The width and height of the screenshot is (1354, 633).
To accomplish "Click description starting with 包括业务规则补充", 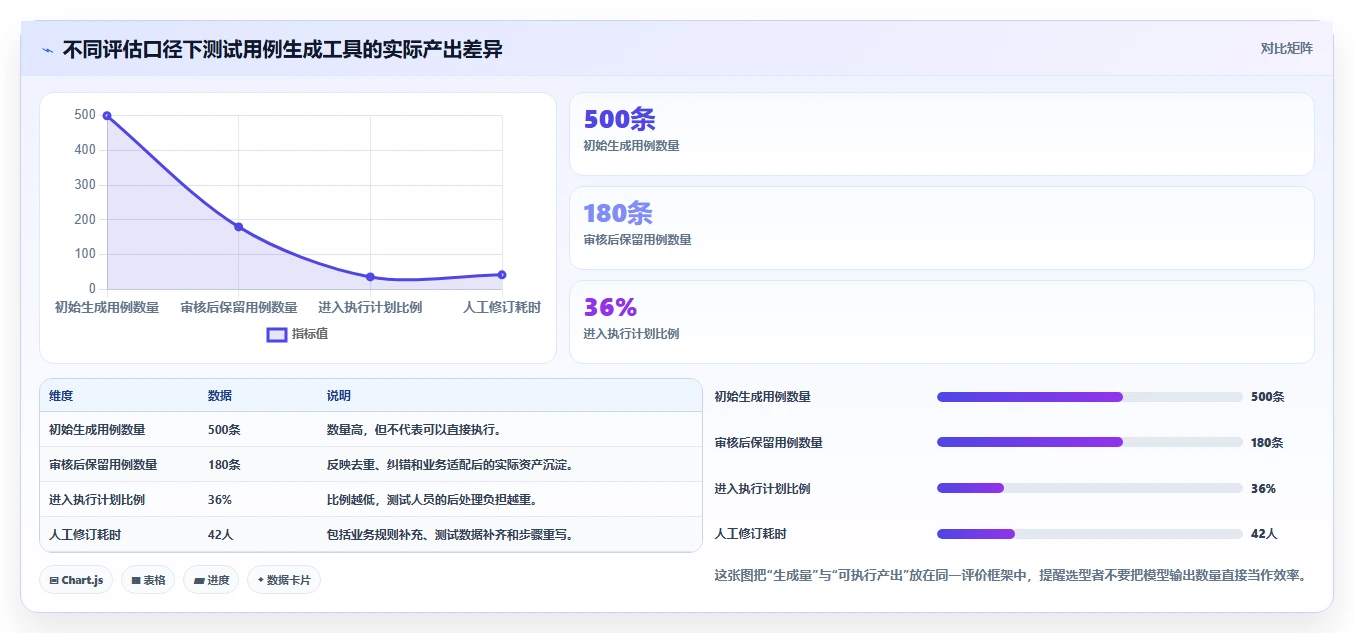I will [x=450, y=535].
